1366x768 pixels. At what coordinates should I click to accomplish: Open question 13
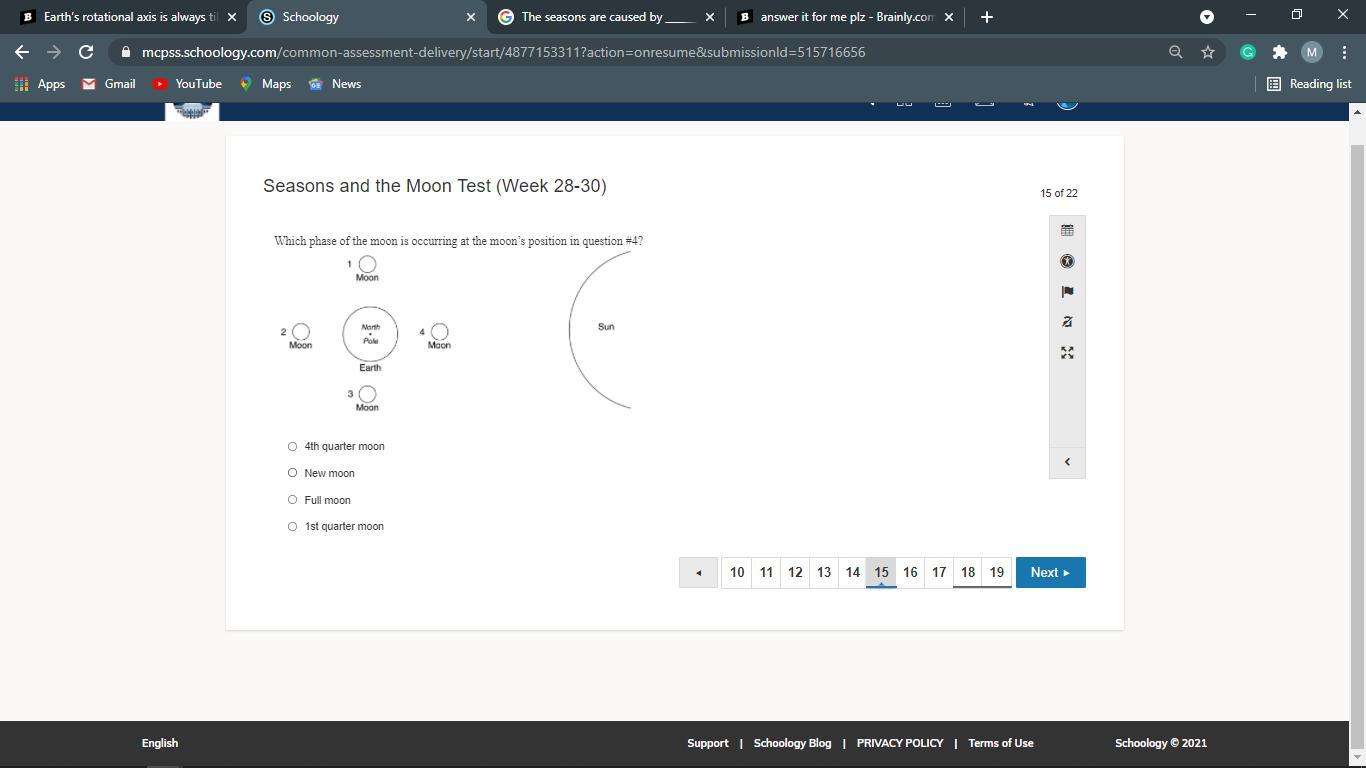tap(824, 572)
